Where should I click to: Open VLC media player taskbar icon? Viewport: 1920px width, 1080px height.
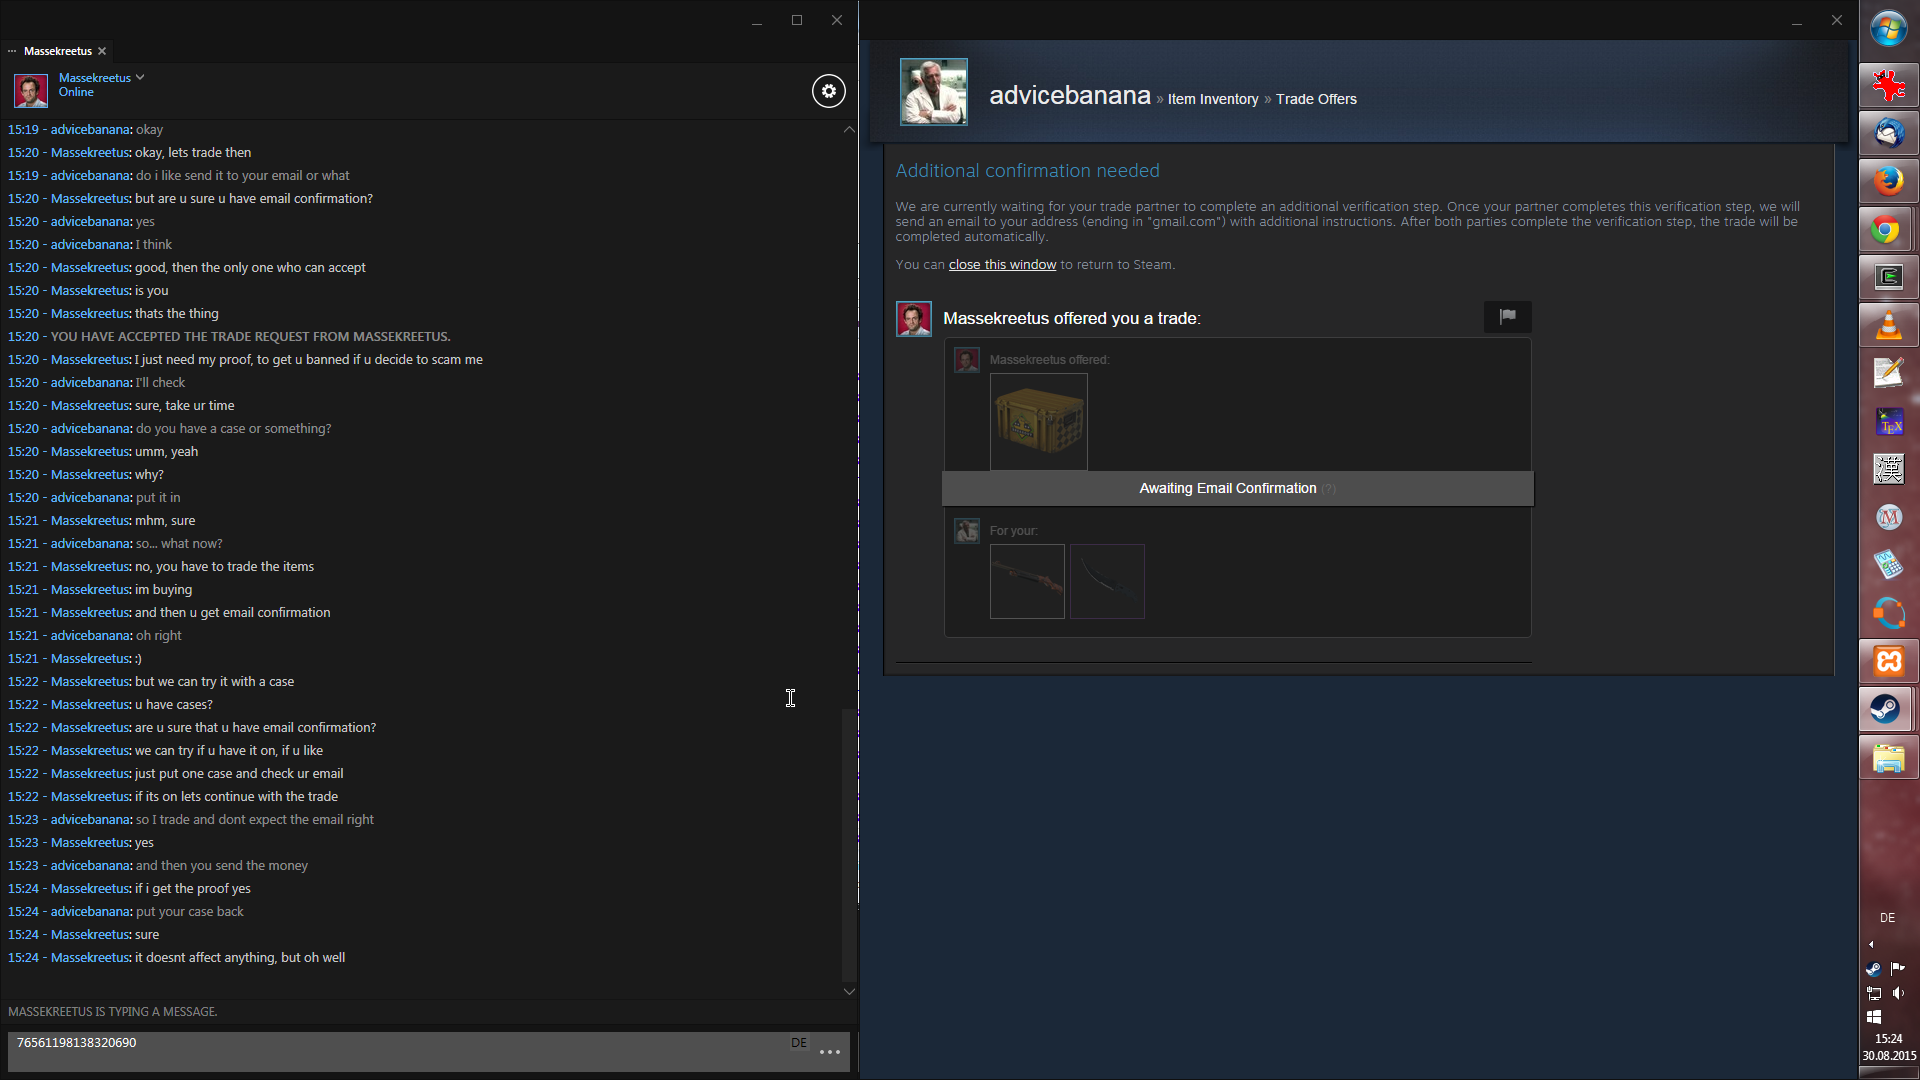[x=1888, y=326]
